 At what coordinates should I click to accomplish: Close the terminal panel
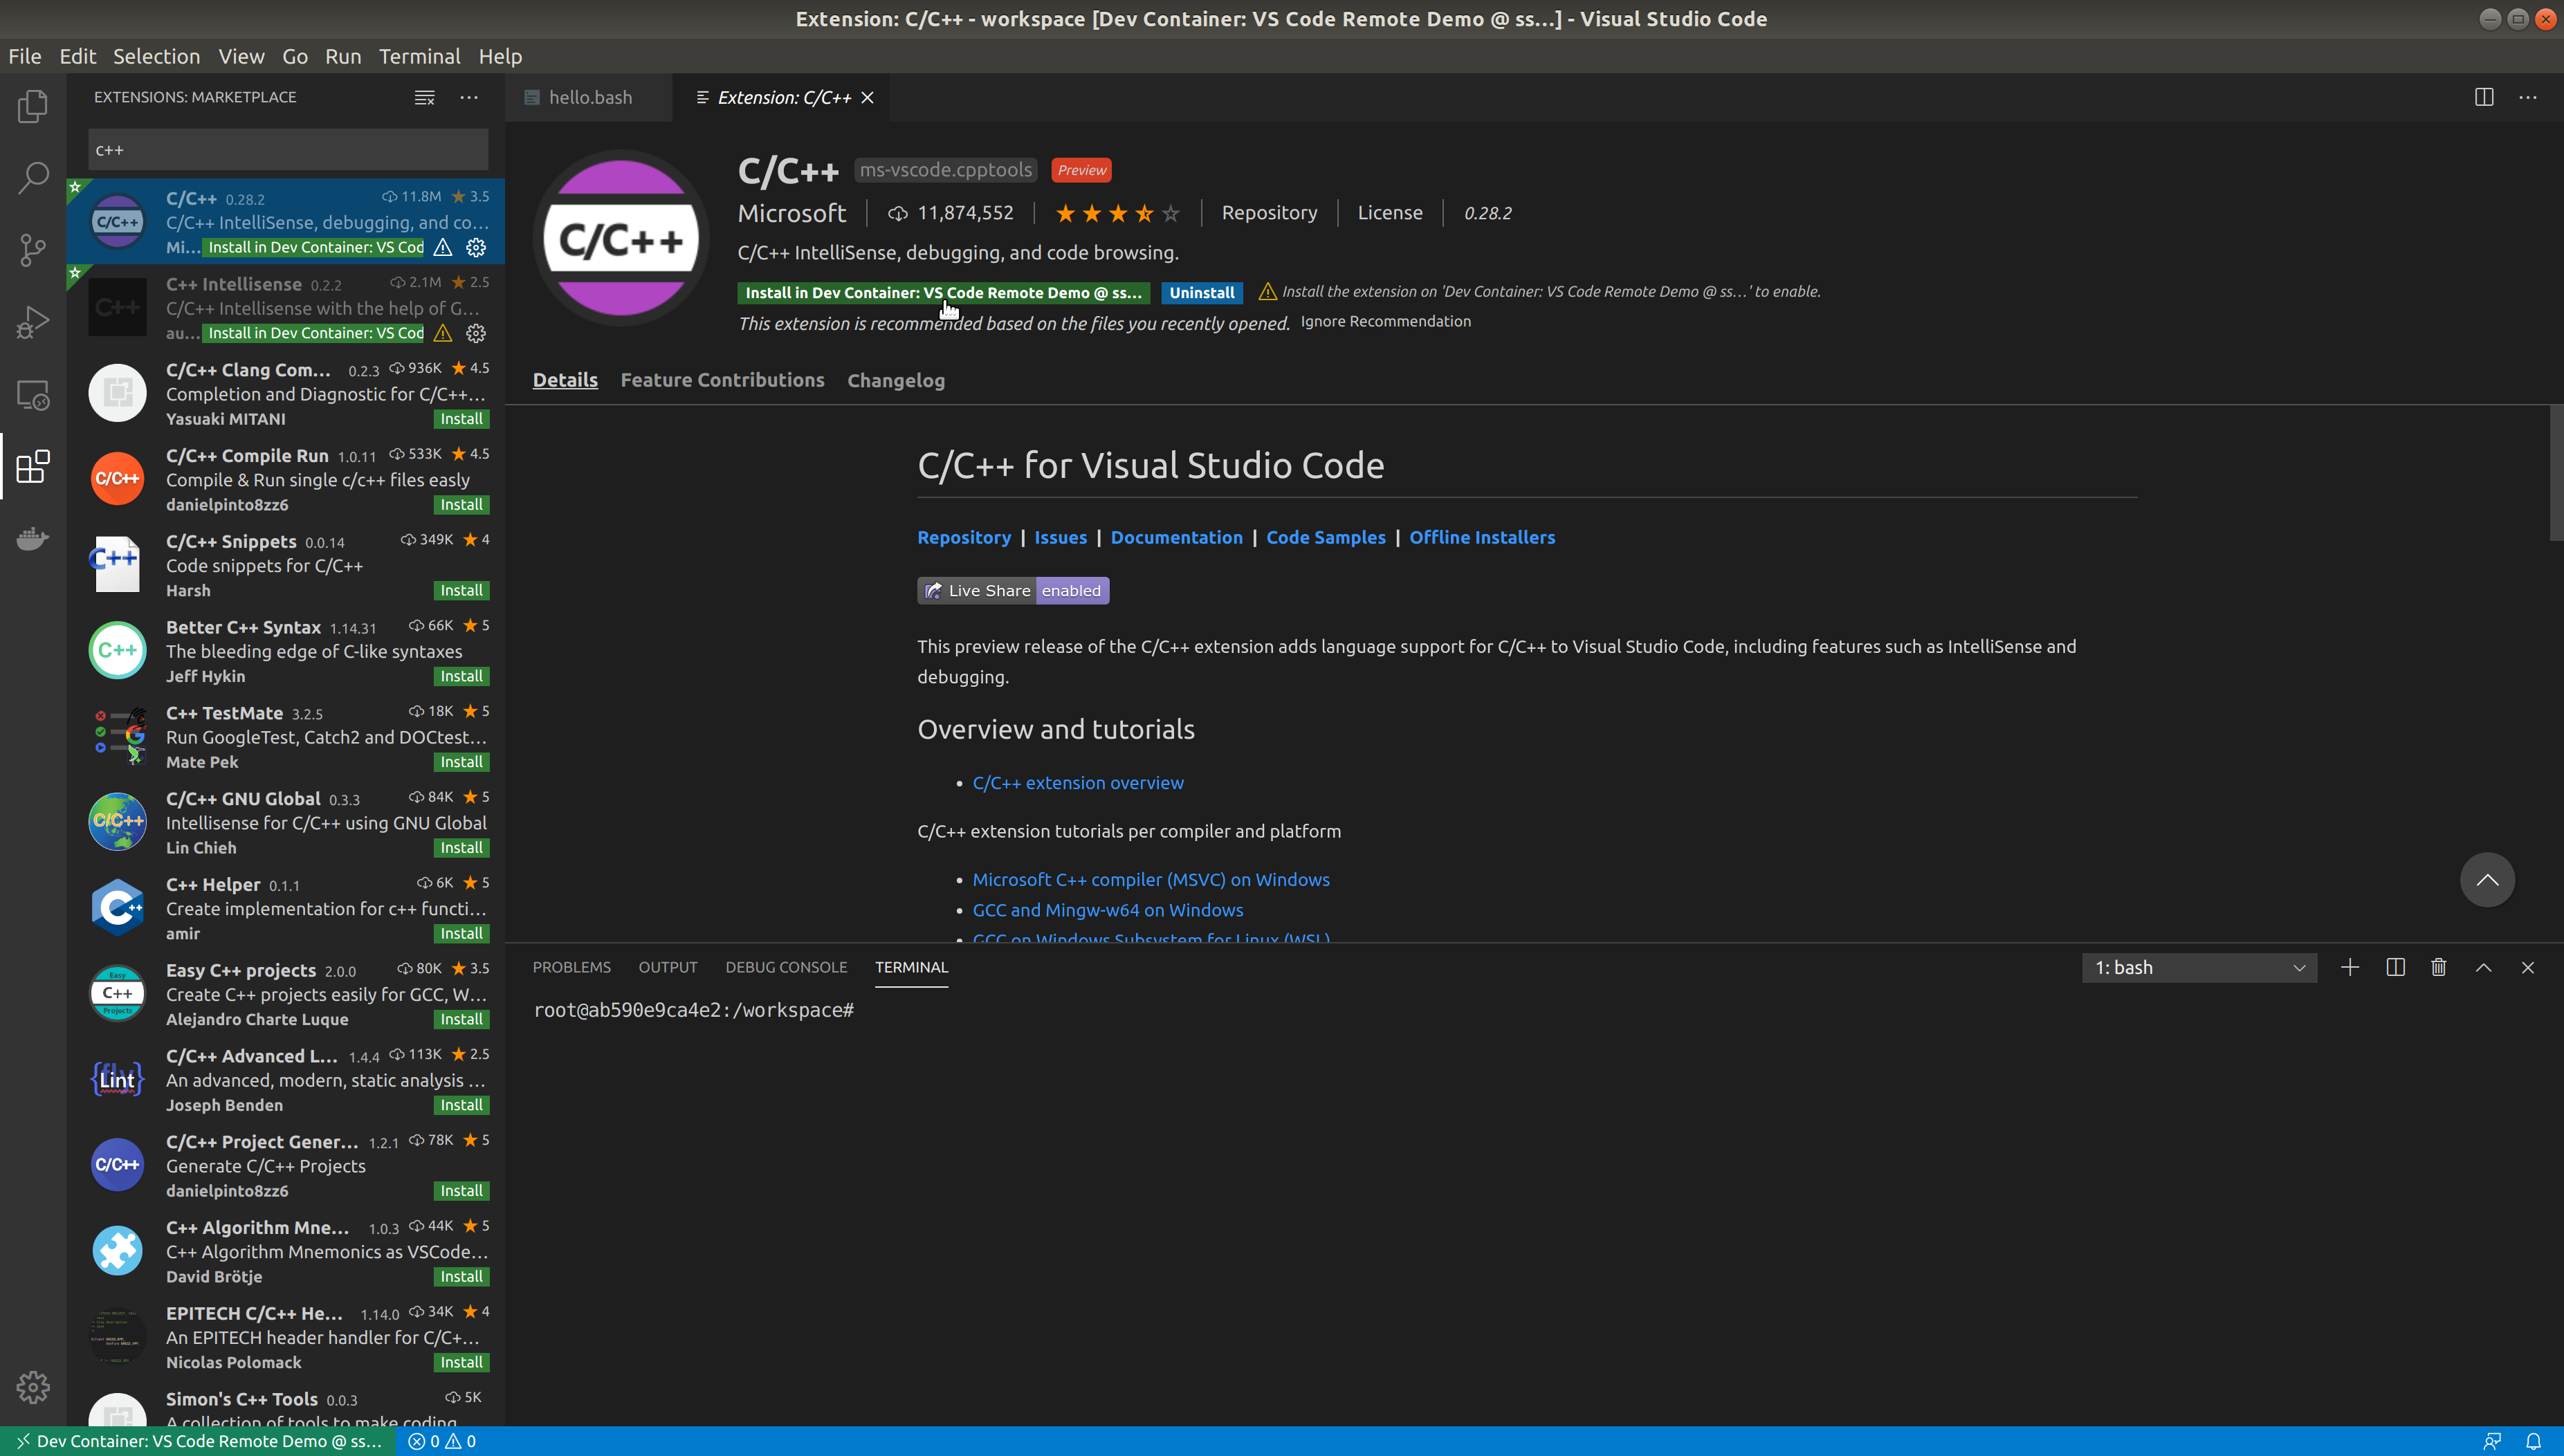click(2528, 967)
